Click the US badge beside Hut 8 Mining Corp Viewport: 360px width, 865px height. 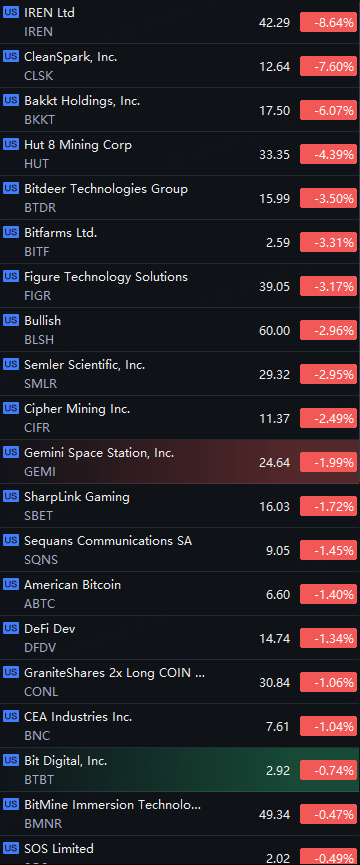[10, 145]
